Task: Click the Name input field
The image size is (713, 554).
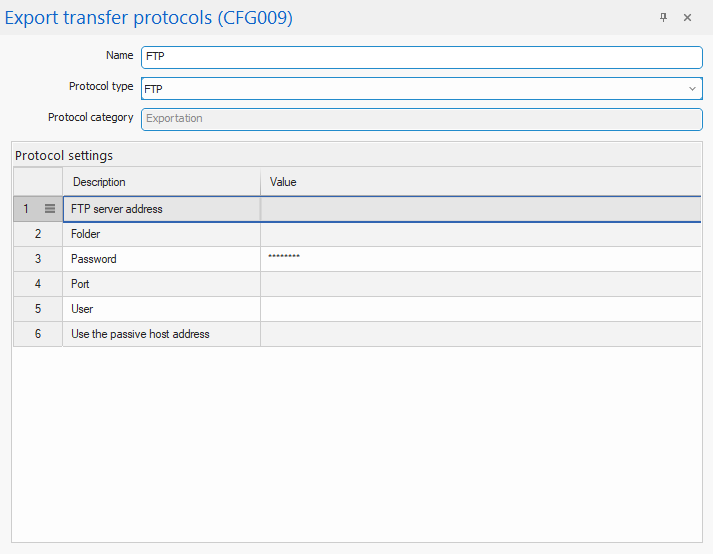Action: click(420, 57)
